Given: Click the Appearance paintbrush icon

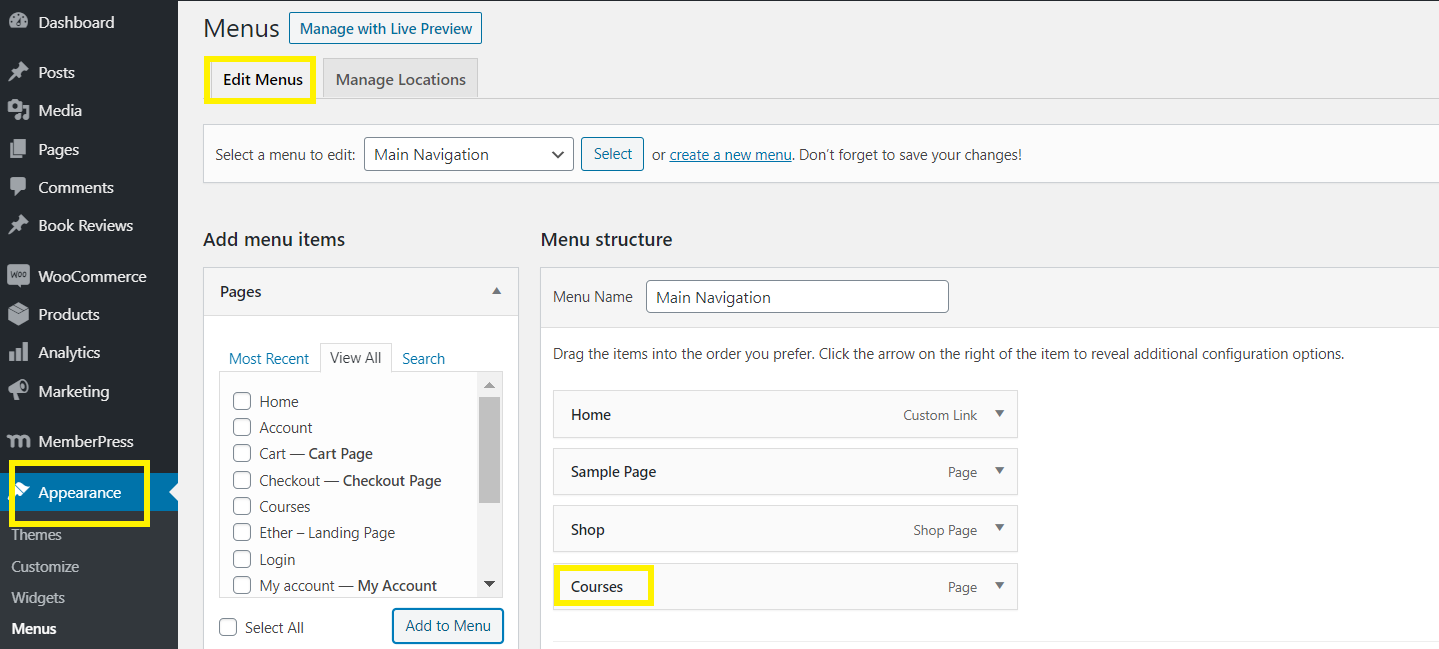Looking at the screenshot, I should point(20,490).
